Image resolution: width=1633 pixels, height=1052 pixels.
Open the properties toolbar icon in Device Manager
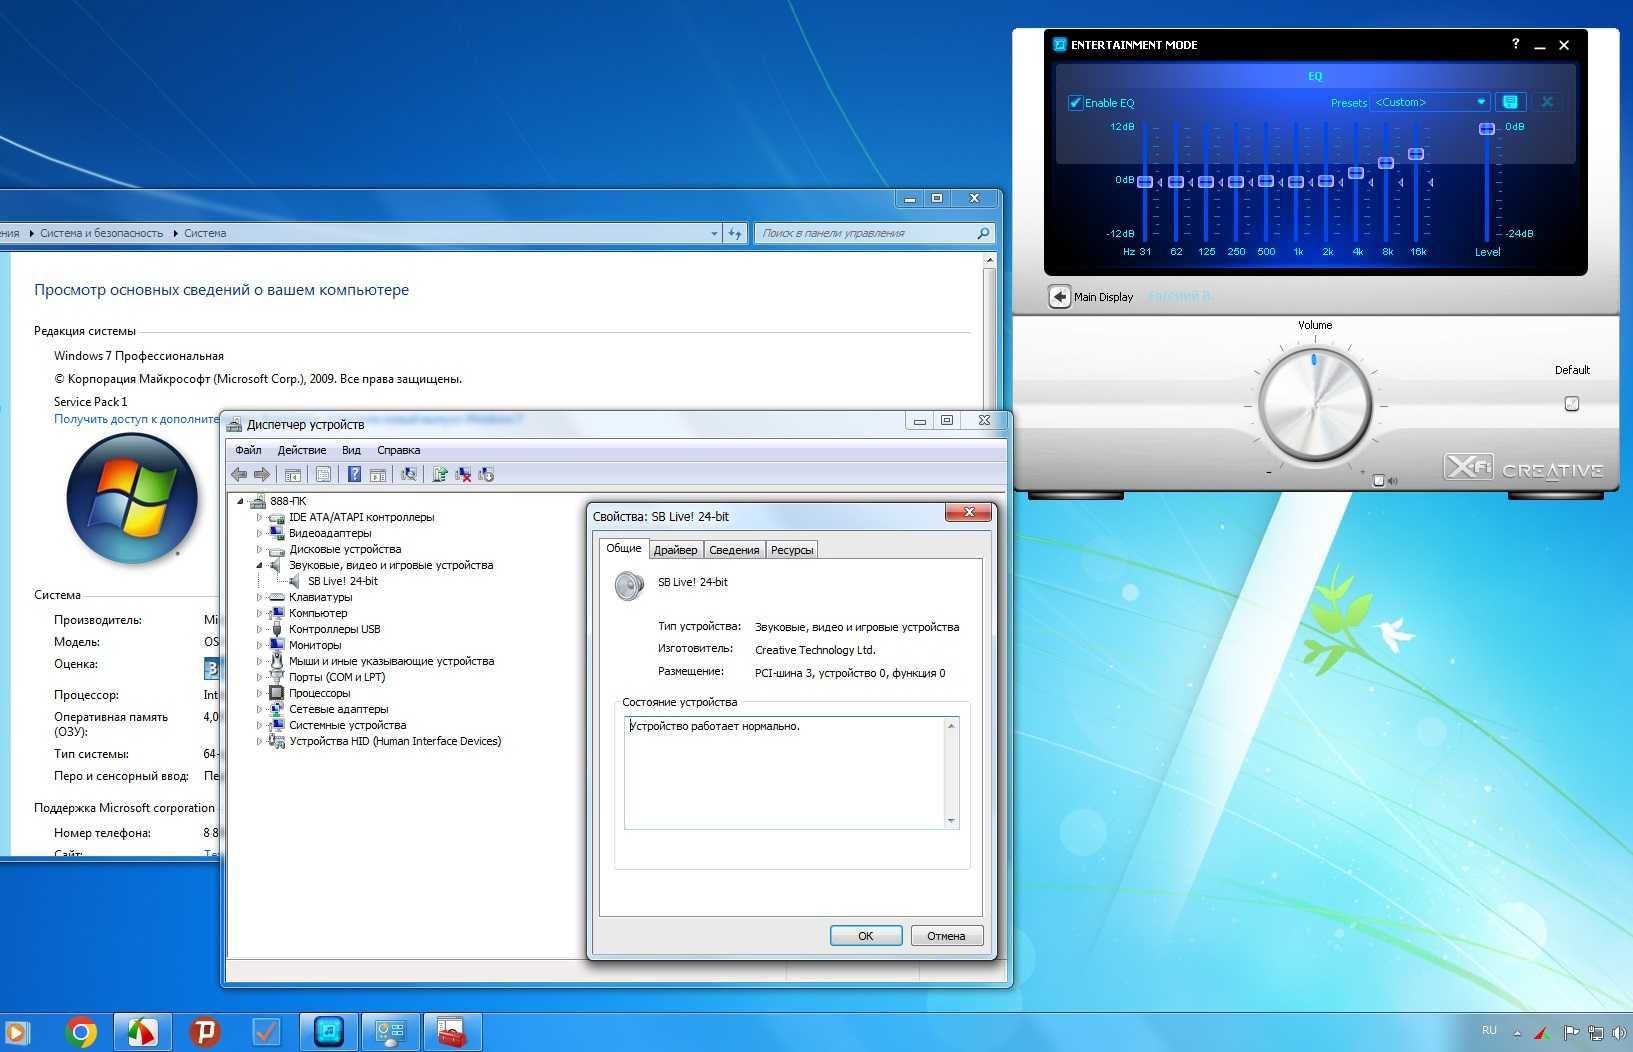[323, 475]
